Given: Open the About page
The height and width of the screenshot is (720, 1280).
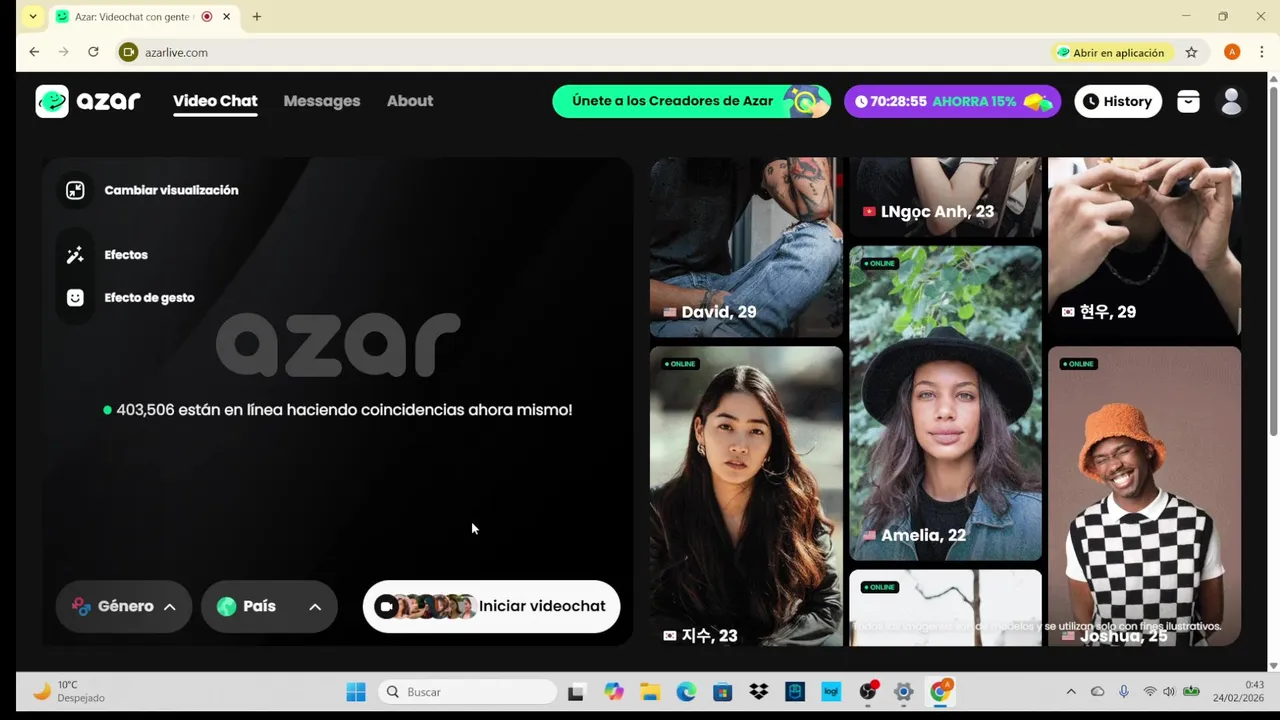Looking at the screenshot, I should [410, 101].
